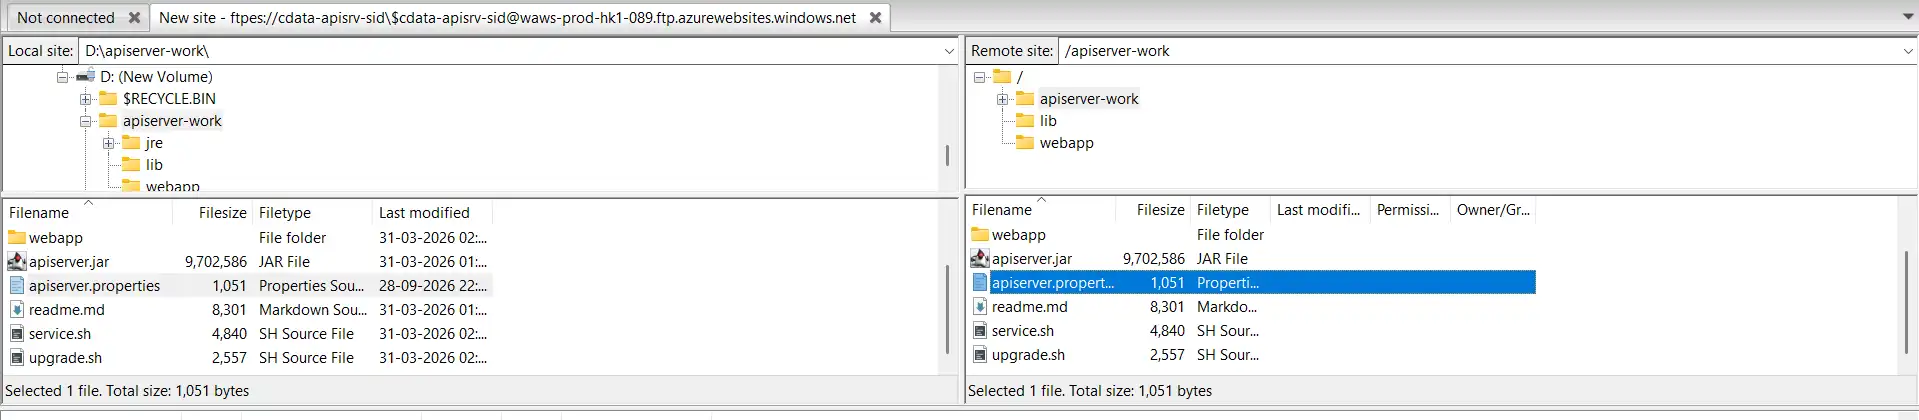Screen dimensions: 1919x420
Task: Select apiserver-work folder in local tree
Action: coord(172,121)
